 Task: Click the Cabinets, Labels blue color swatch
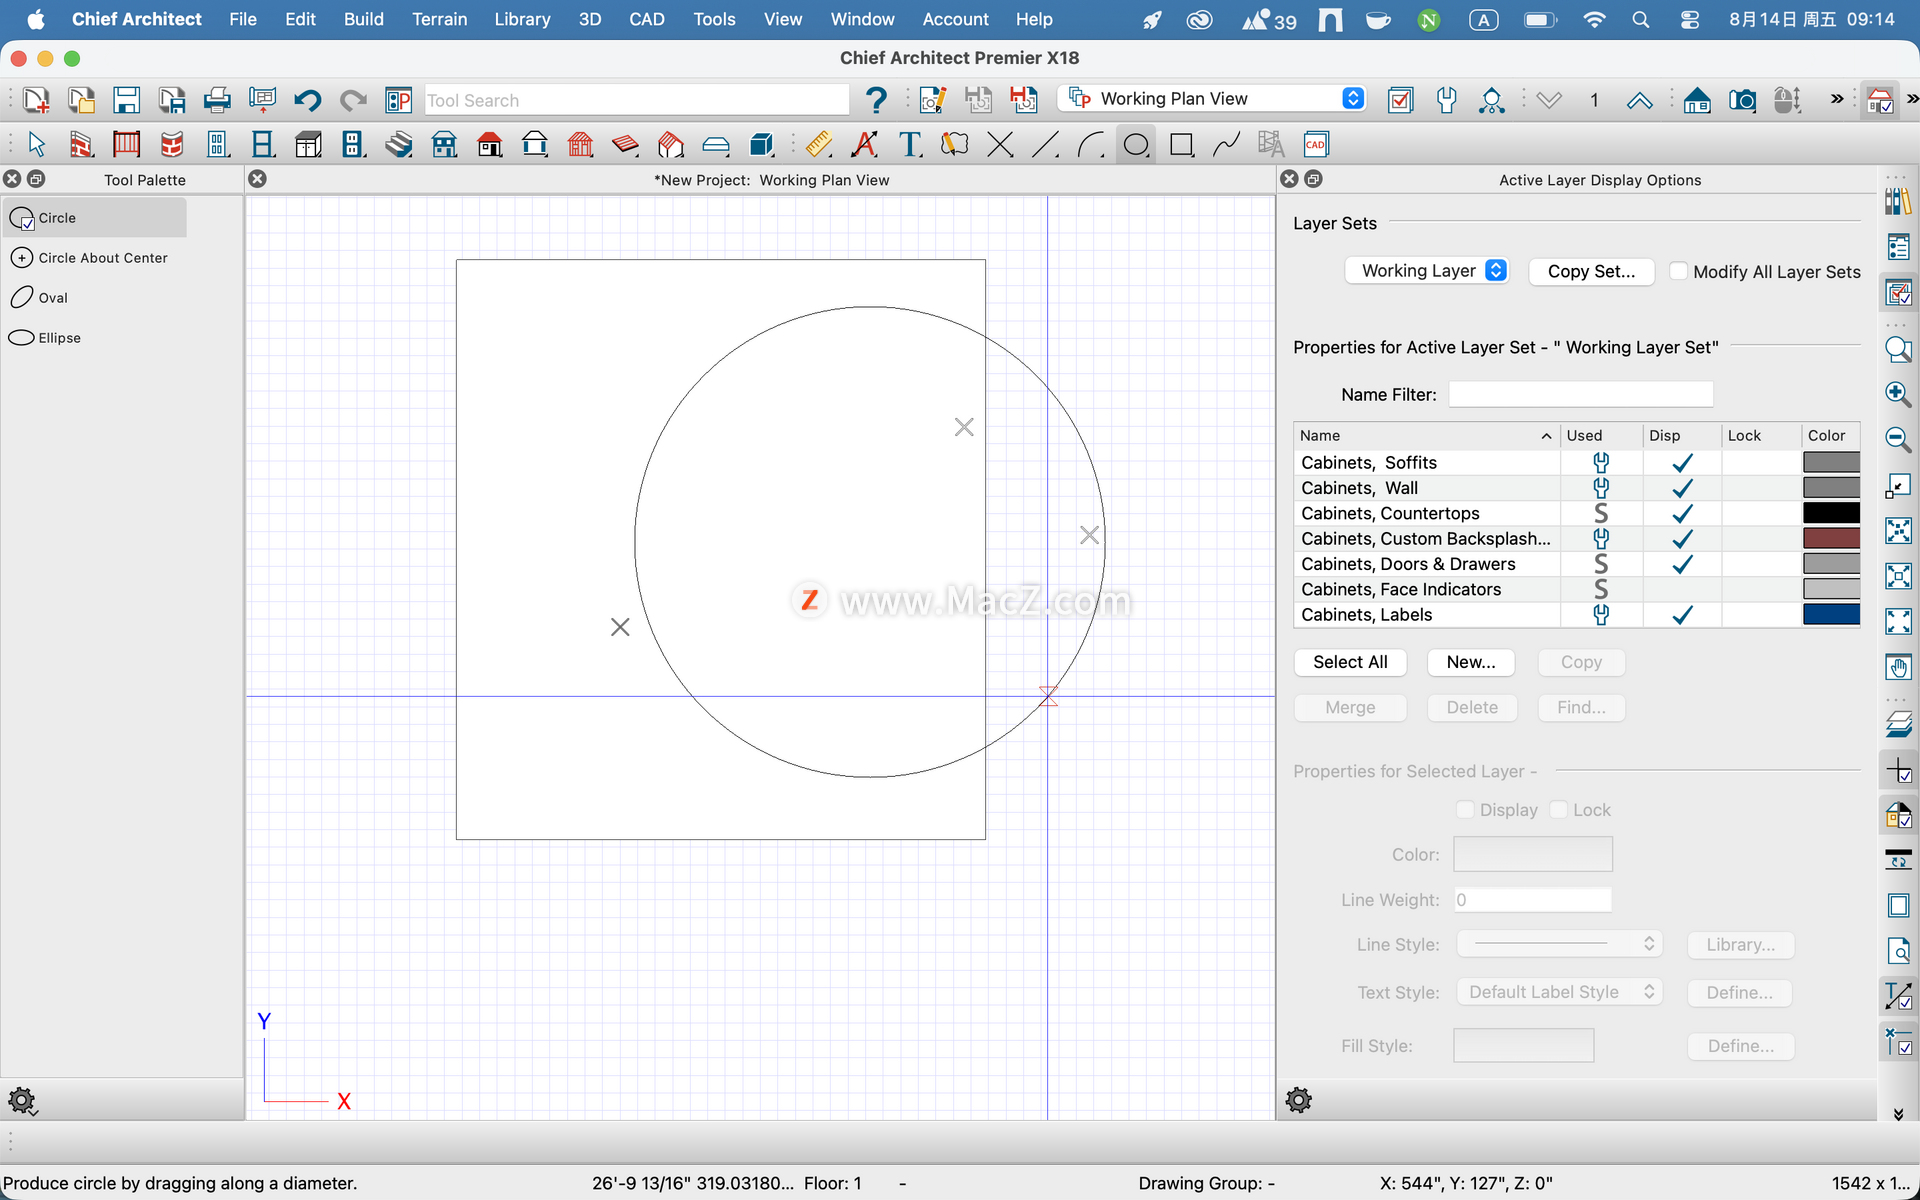pos(1831,615)
